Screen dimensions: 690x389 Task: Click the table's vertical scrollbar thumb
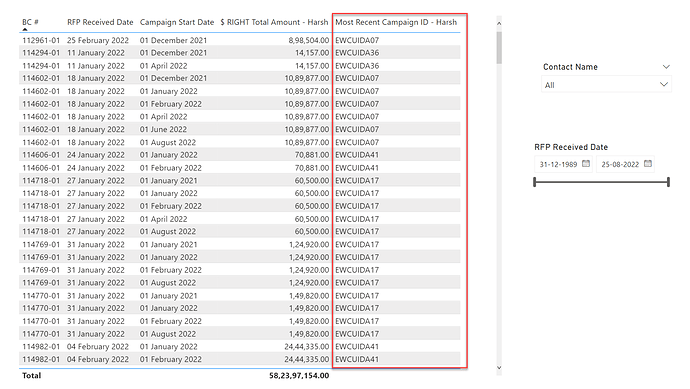pos(499,47)
